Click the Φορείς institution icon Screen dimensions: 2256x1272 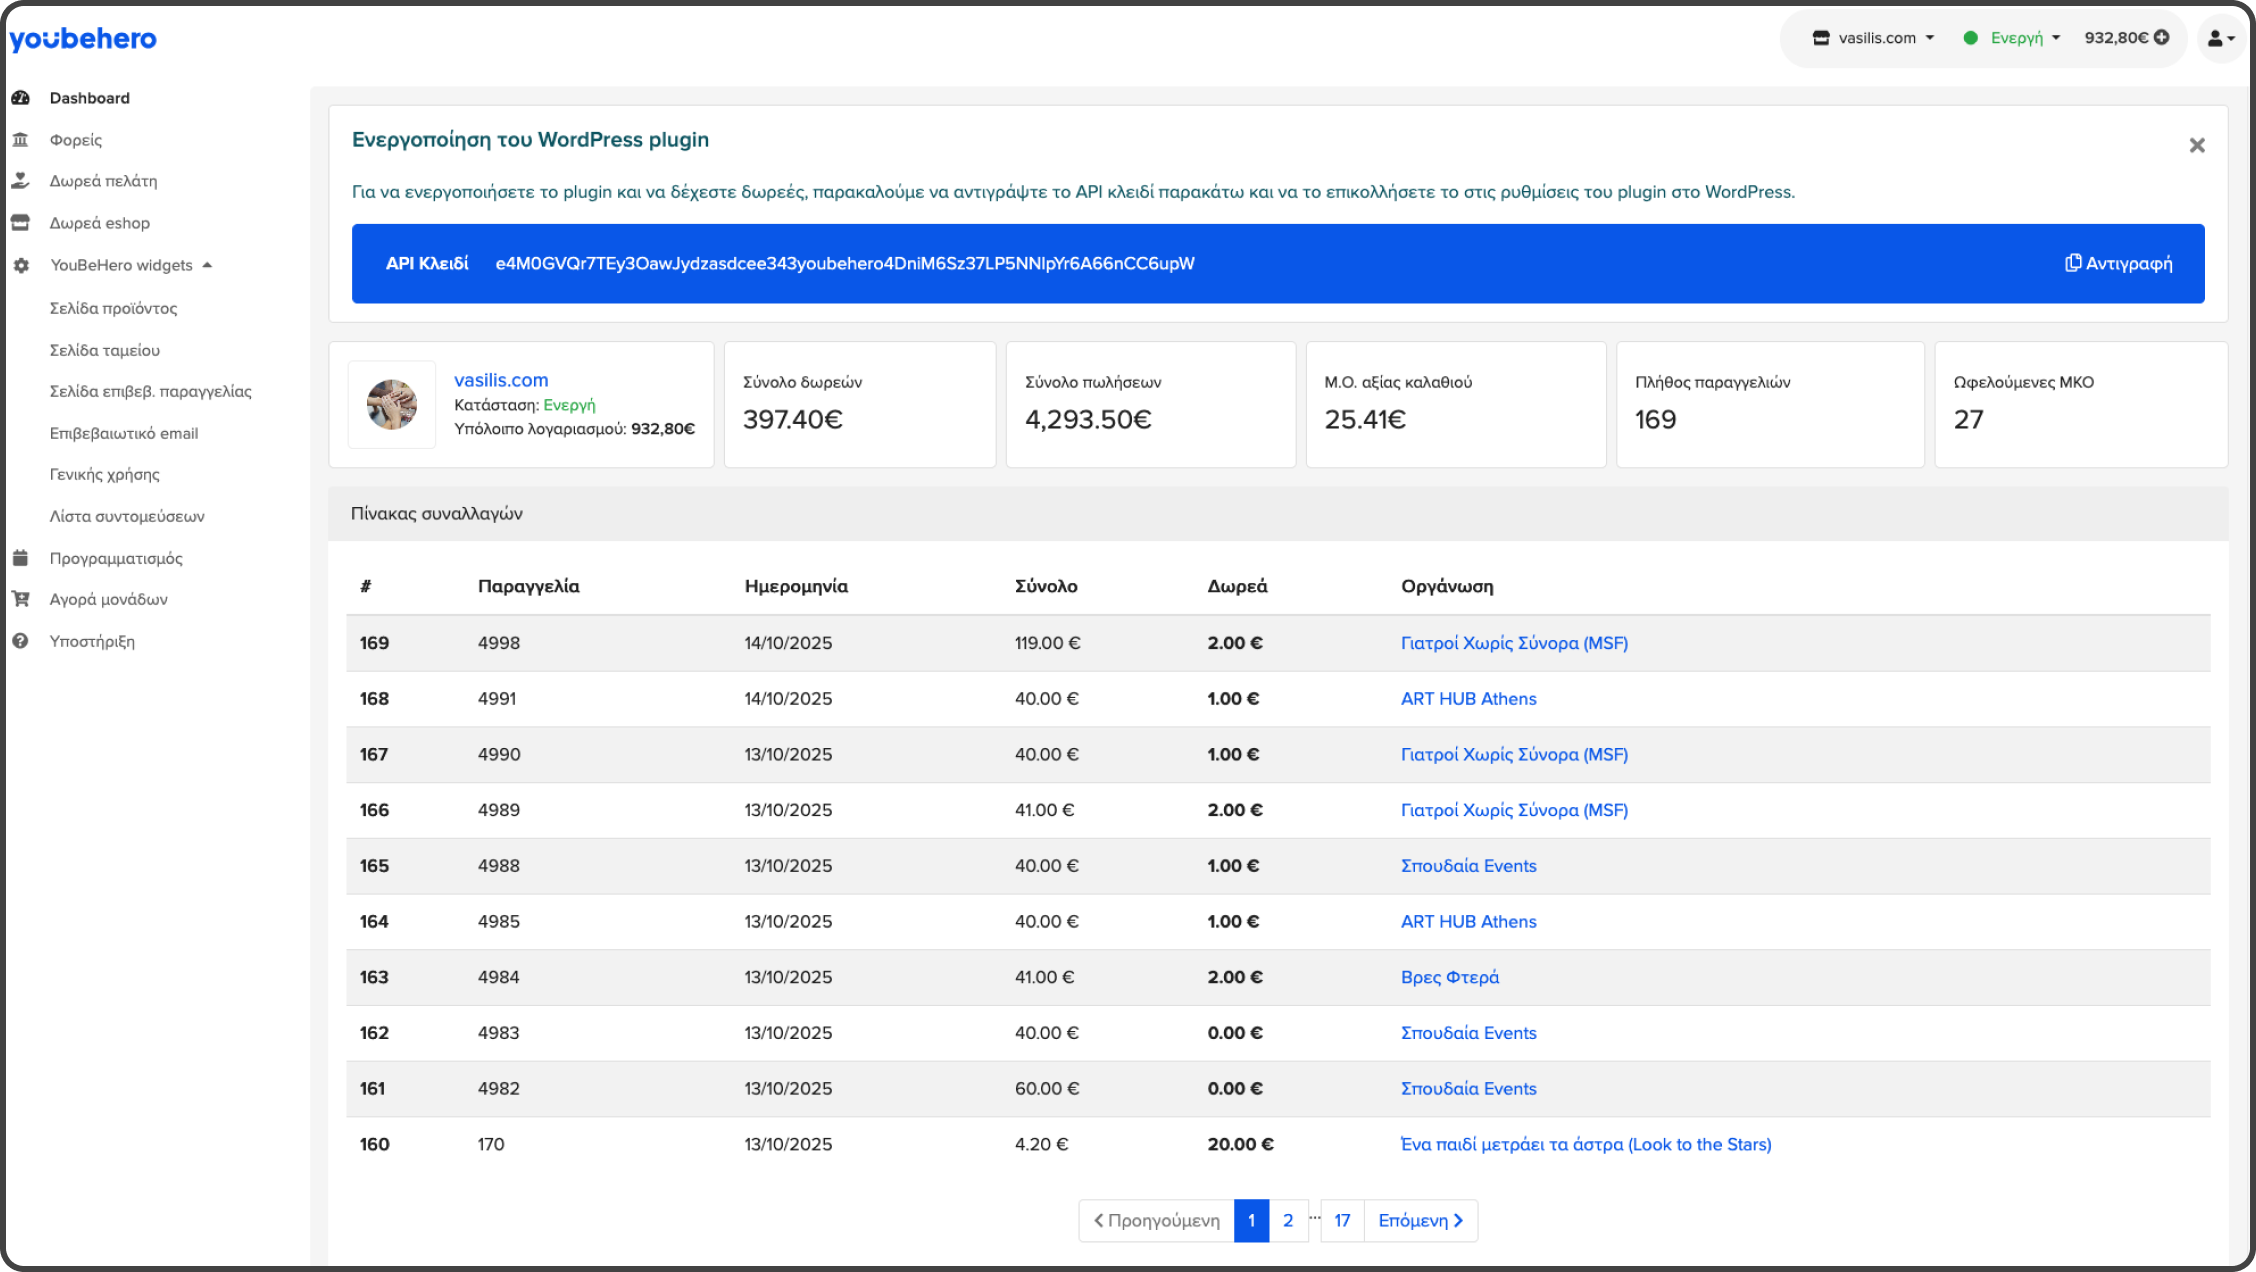[x=20, y=140]
